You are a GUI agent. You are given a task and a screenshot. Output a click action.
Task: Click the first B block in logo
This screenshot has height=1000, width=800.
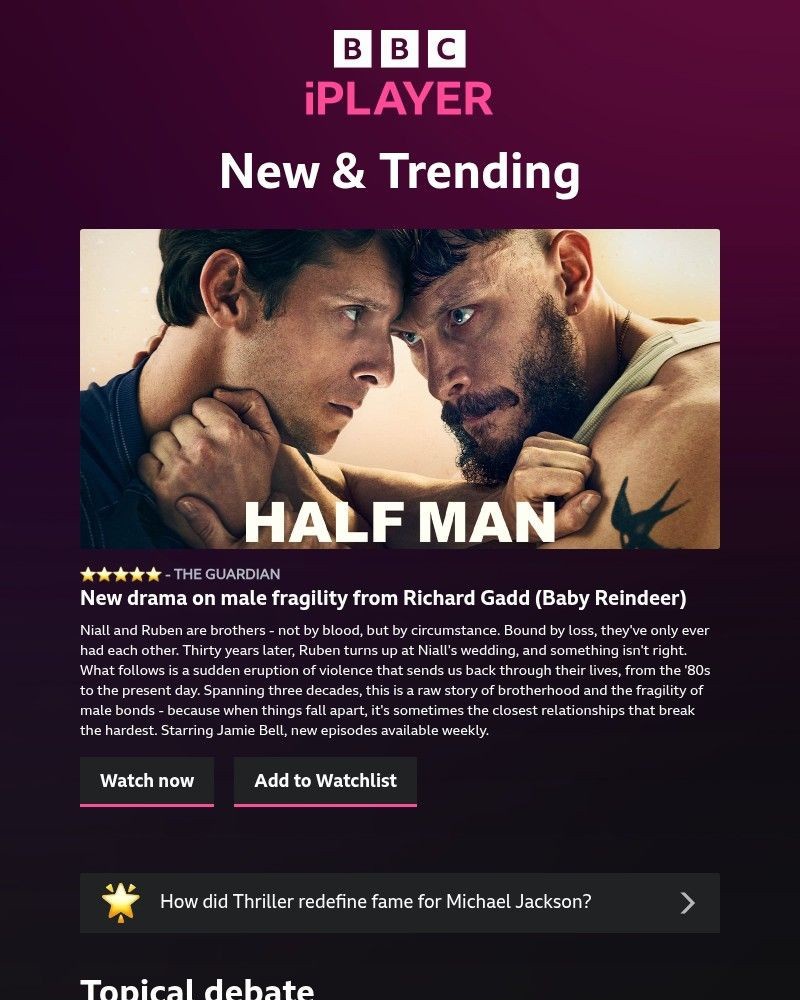(x=352, y=48)
